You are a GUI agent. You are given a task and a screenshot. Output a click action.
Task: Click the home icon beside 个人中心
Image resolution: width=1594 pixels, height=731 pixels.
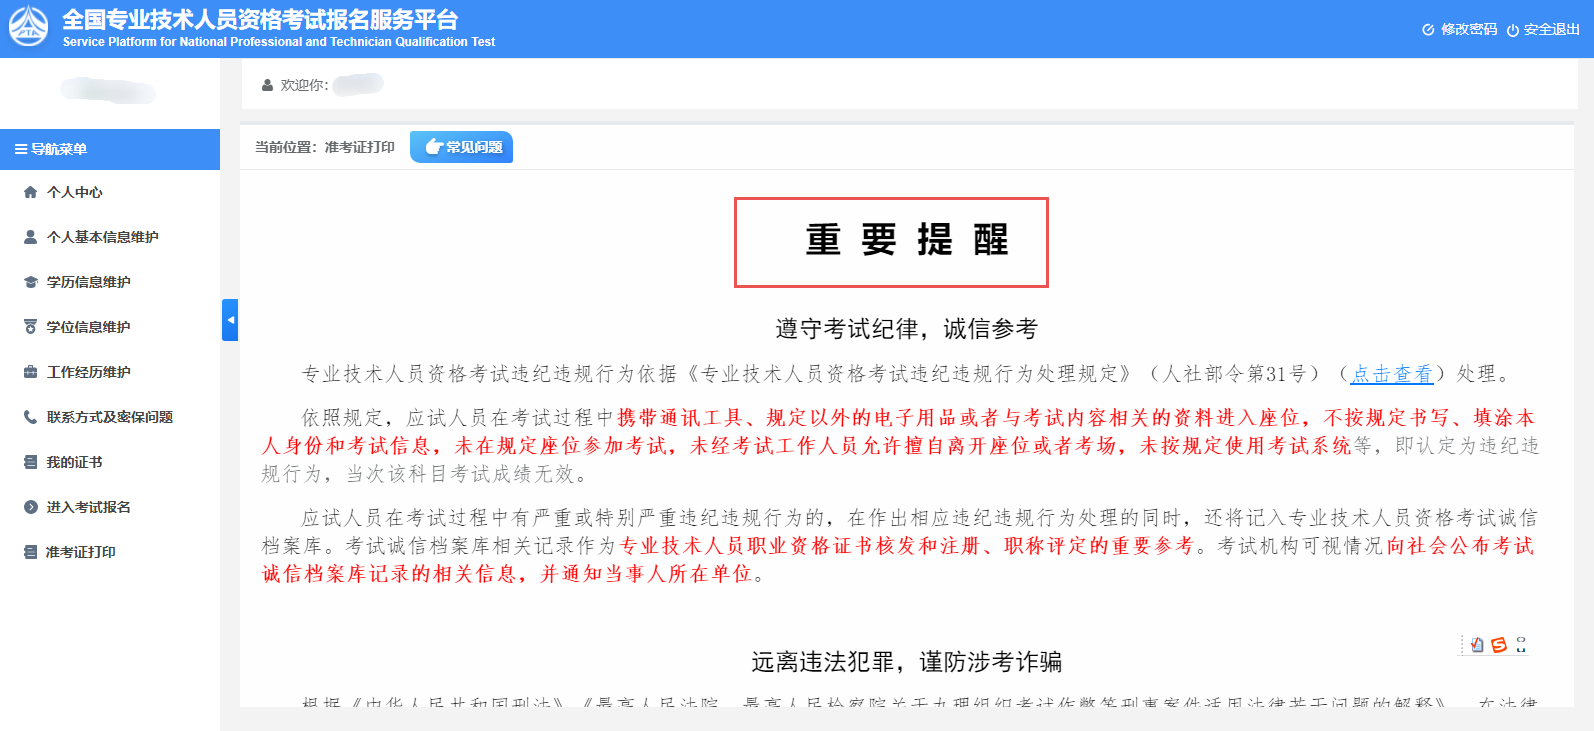point(30,192)
